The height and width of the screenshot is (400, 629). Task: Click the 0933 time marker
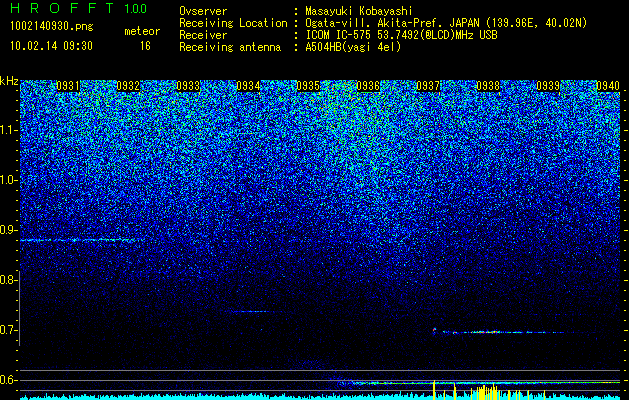pos(188,86)
